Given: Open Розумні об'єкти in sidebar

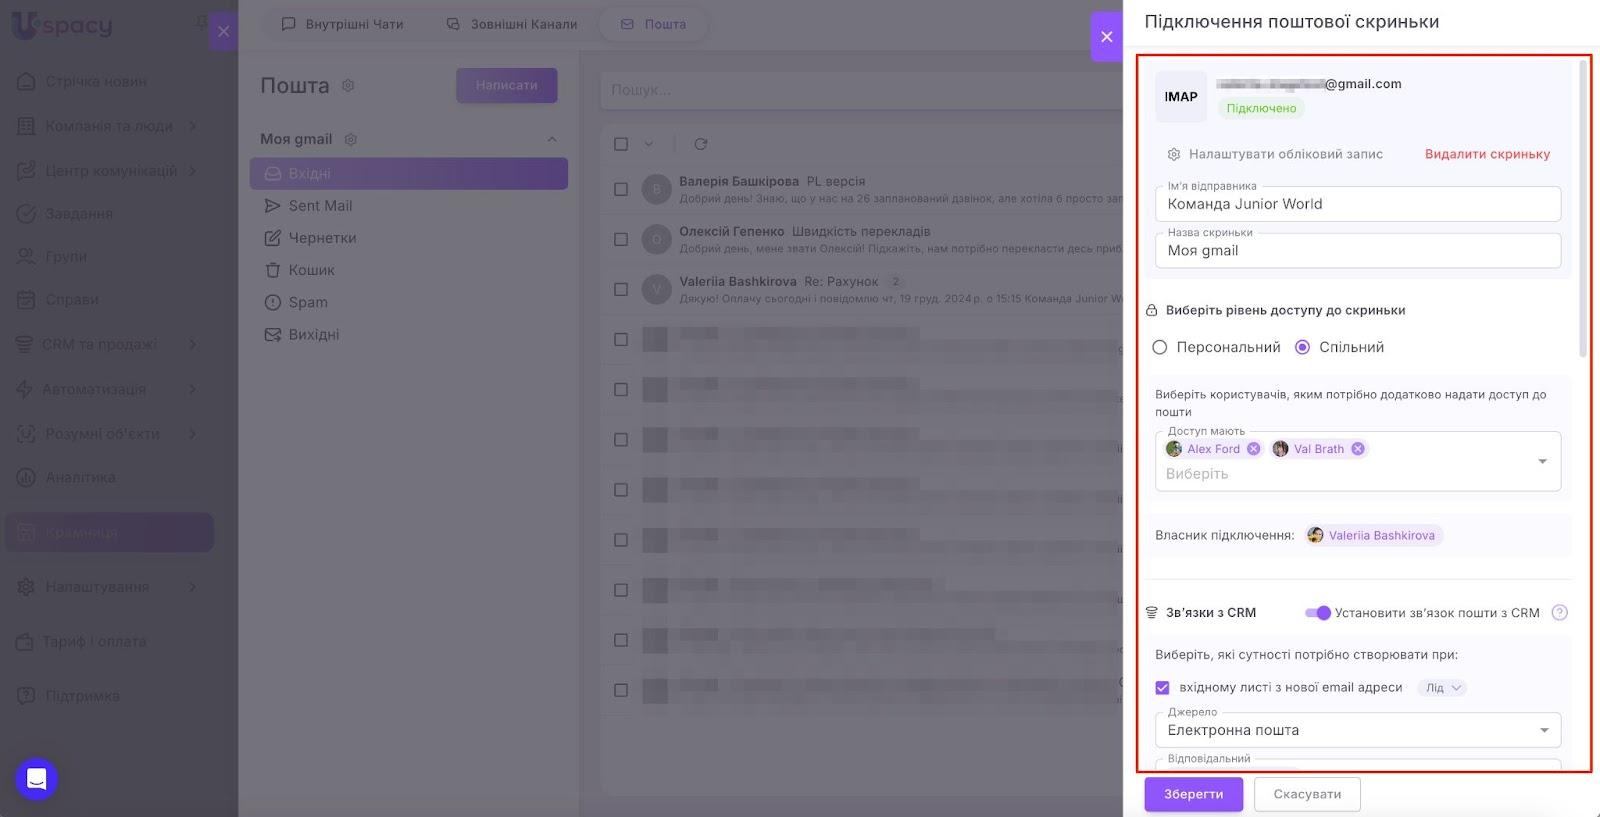Looking at the screenshot, I should tap(102, 434).
